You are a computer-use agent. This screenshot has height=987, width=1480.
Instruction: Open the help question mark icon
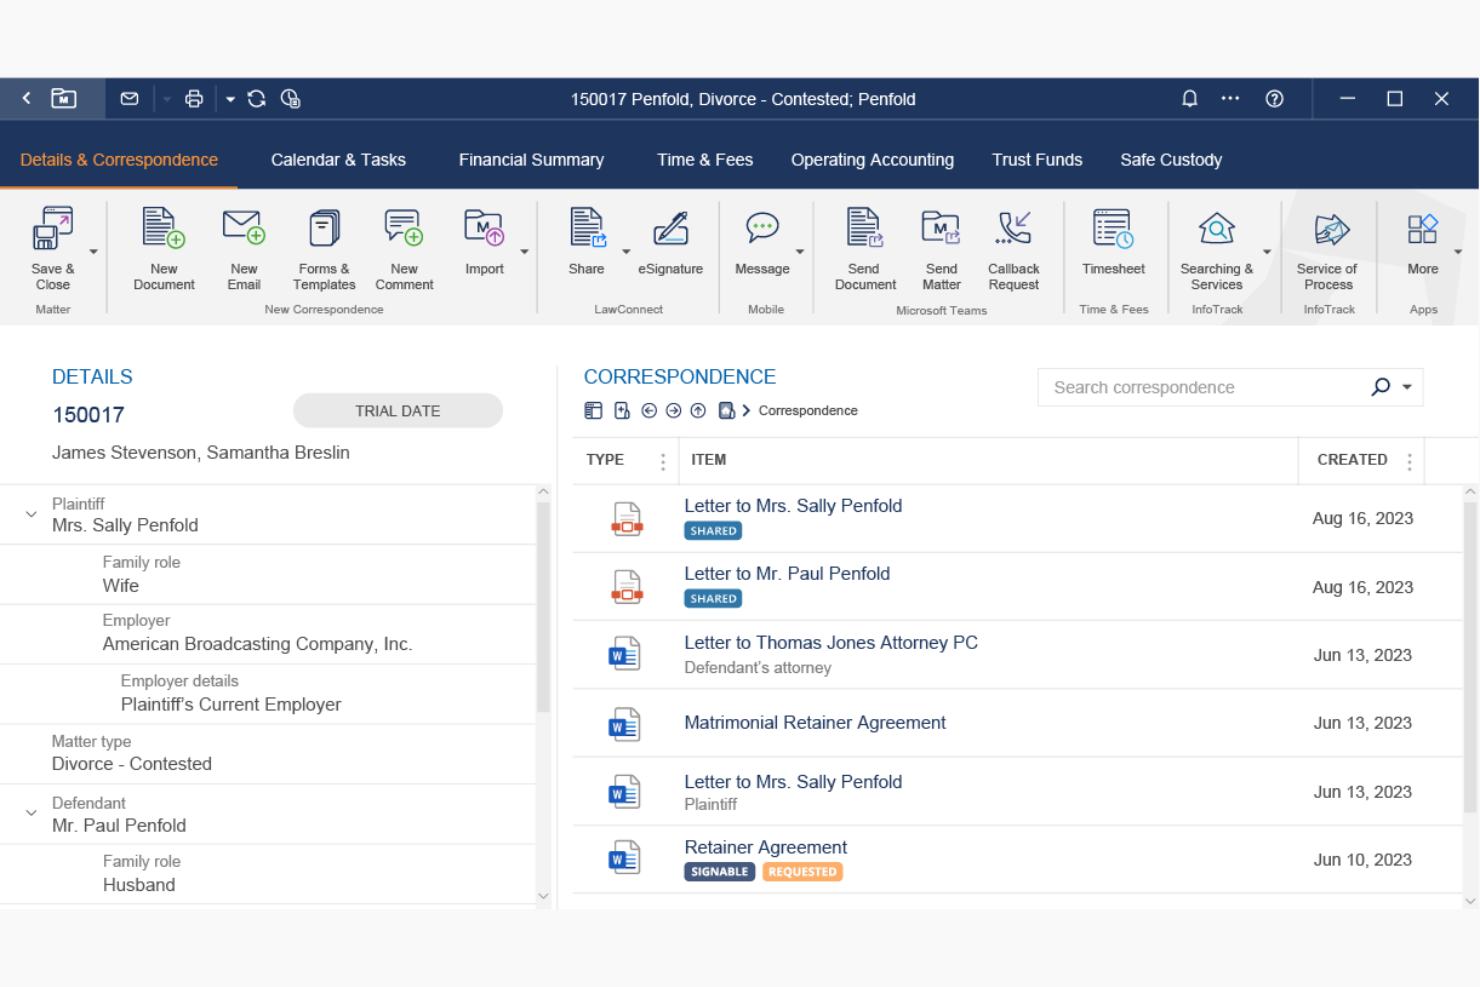(1274, 98)
